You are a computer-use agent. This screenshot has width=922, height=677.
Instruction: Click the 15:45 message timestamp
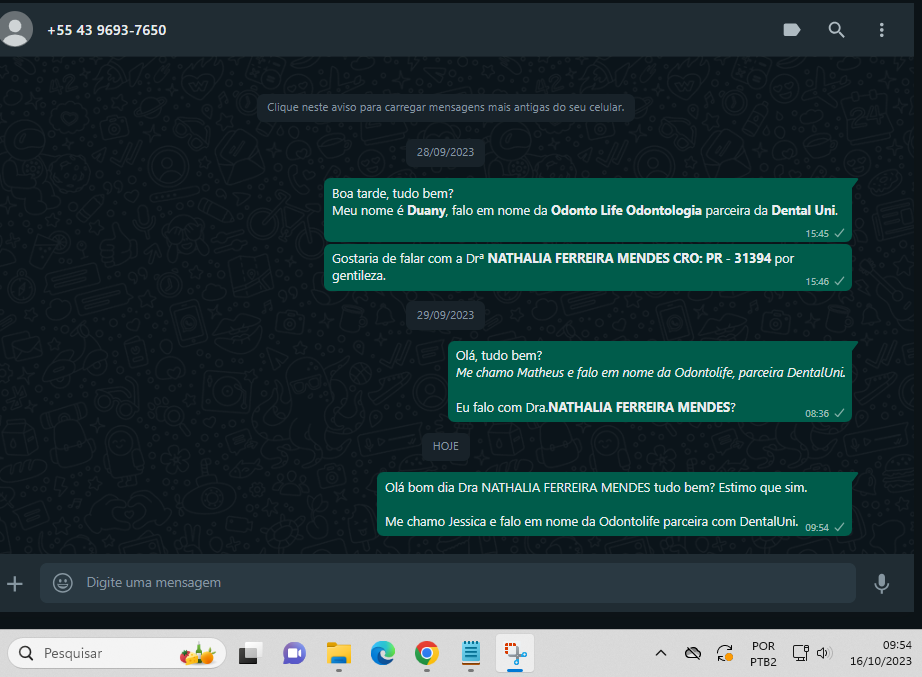(x=817, y=234)
